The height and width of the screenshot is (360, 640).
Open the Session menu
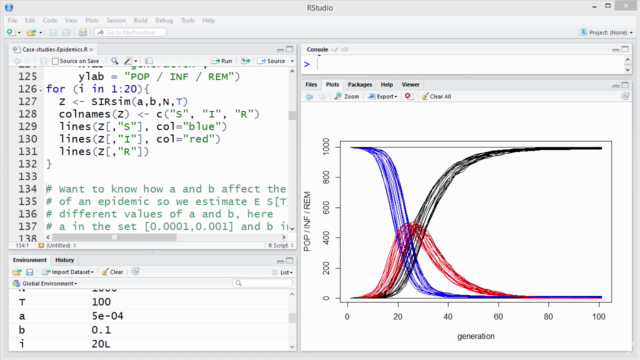pyautogui.click(x=116, y=20)
